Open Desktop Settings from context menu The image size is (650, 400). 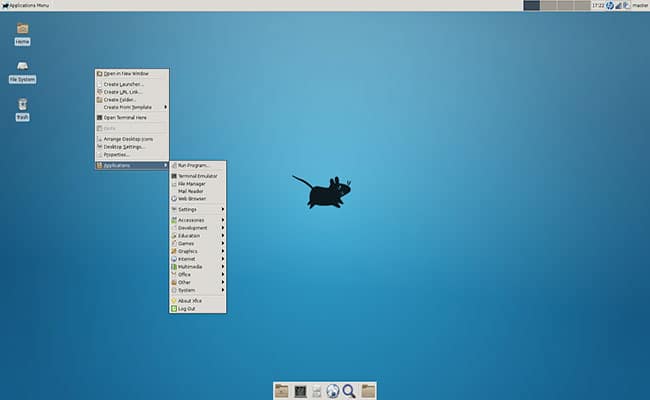click(x=132, y=147)
